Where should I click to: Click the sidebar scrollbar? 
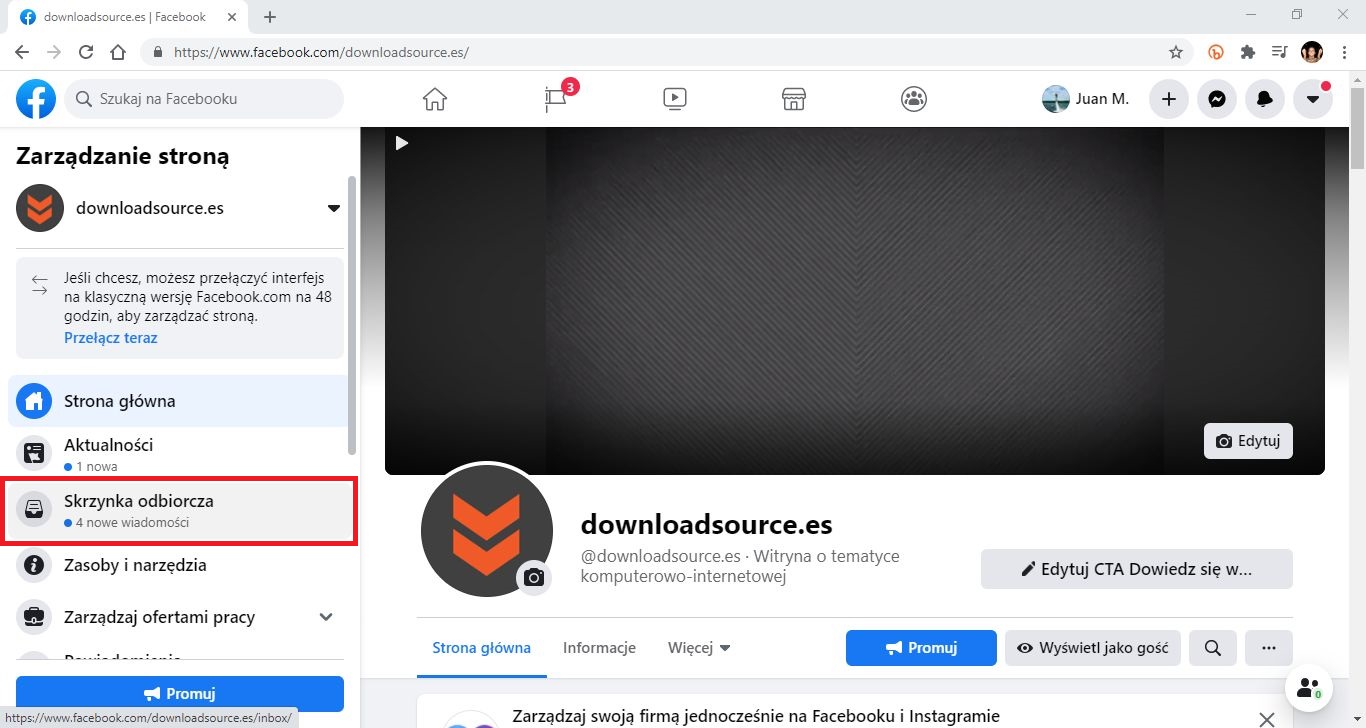tap(351, 314)
